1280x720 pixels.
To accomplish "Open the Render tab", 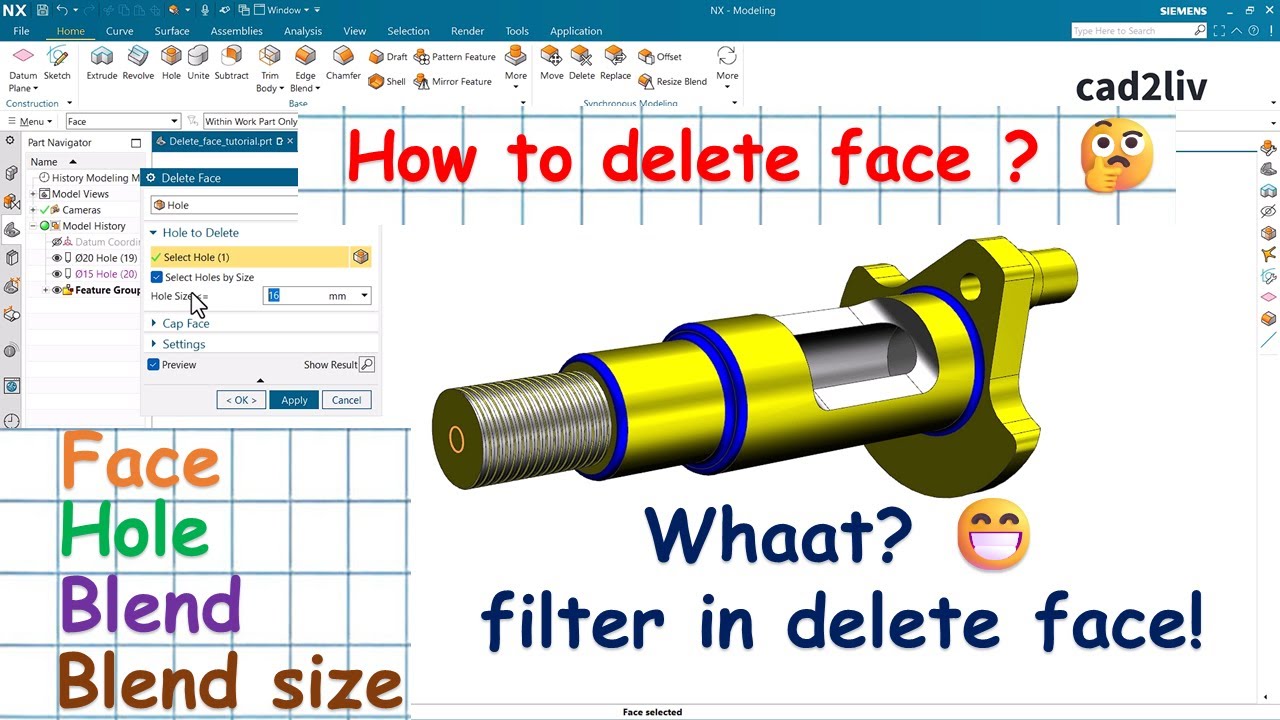I will pos(467,31).
